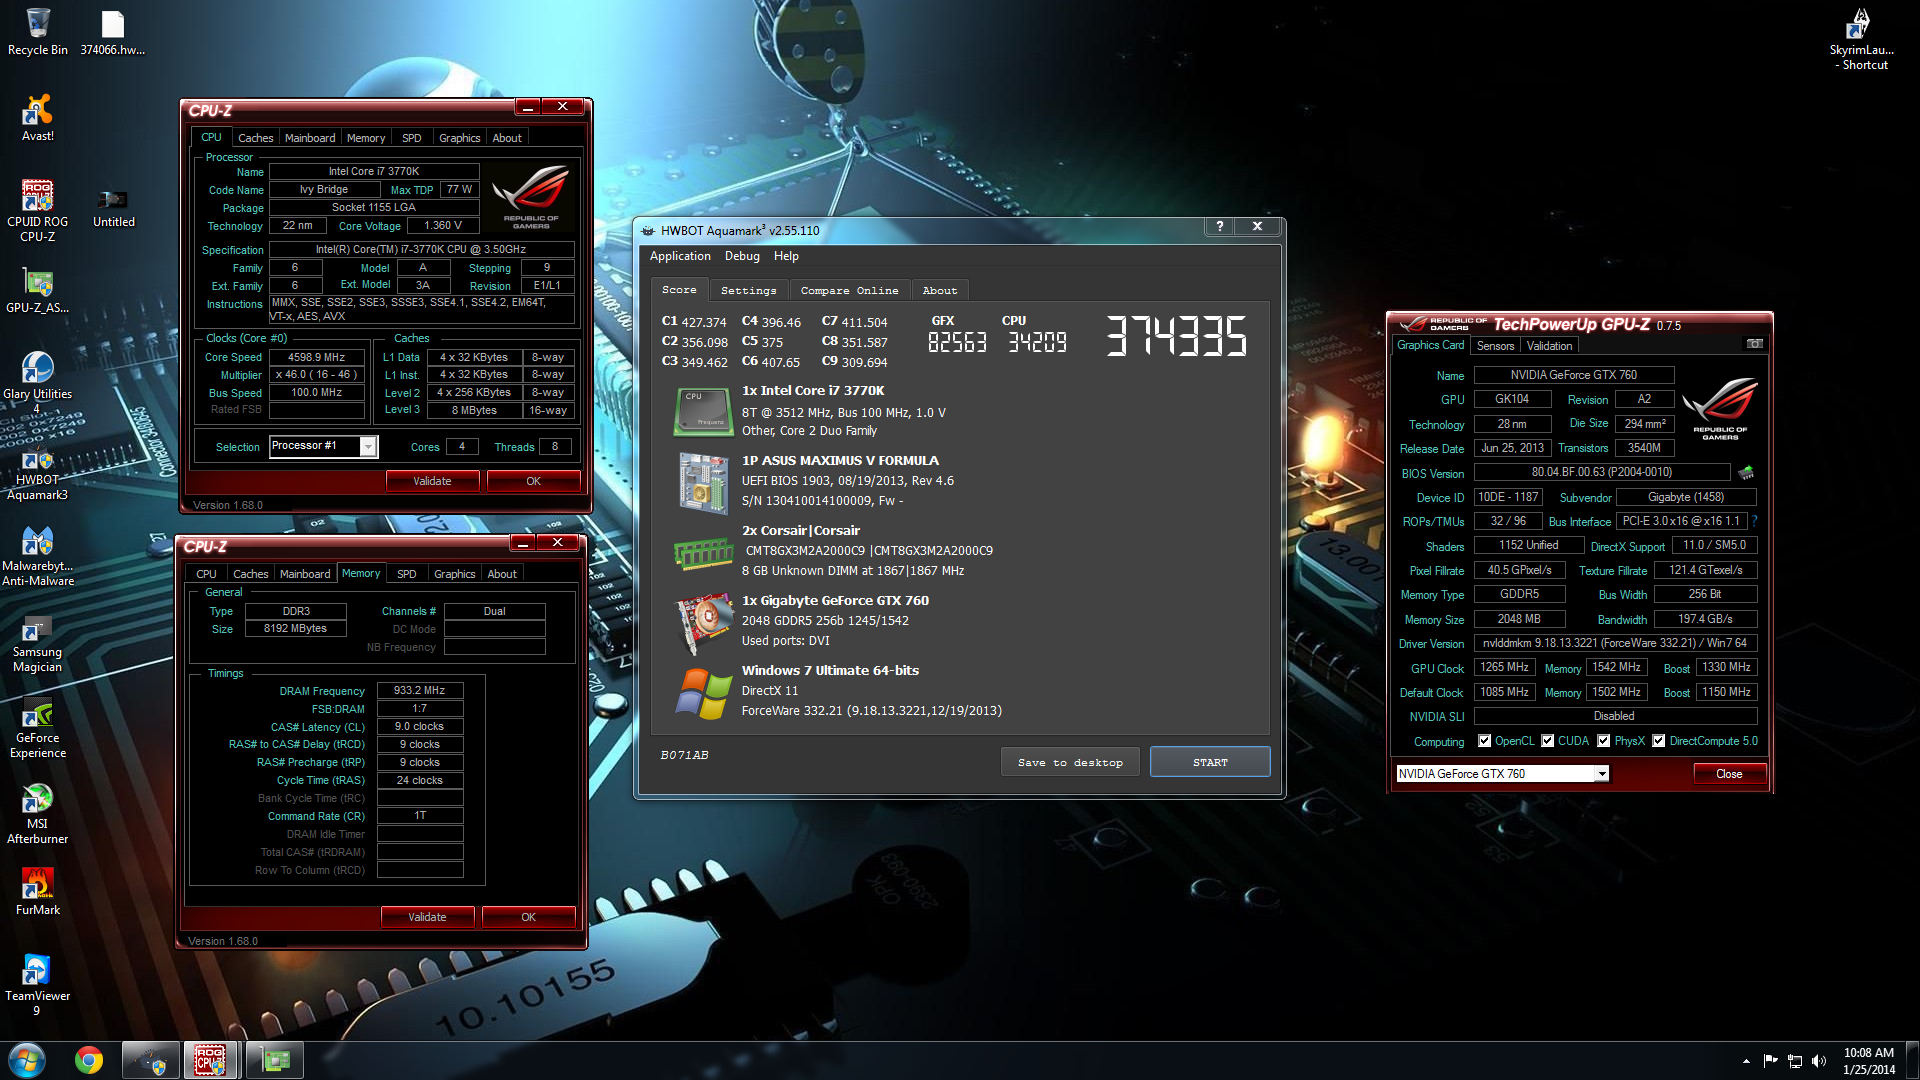Open SkyrimLau... Shortcut desktop icon
1920x1080 pixels.
1860,40
